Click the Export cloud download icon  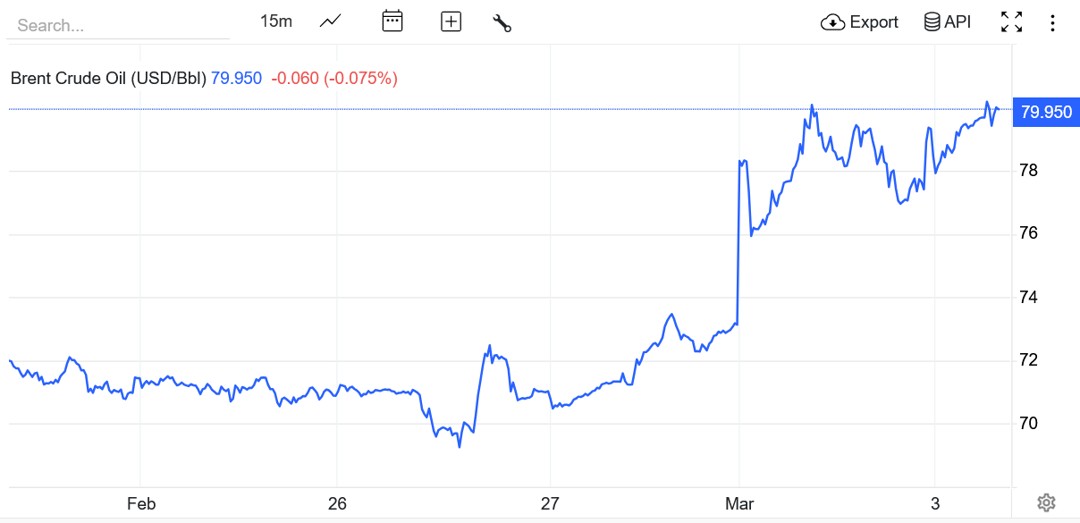point(832,22)
